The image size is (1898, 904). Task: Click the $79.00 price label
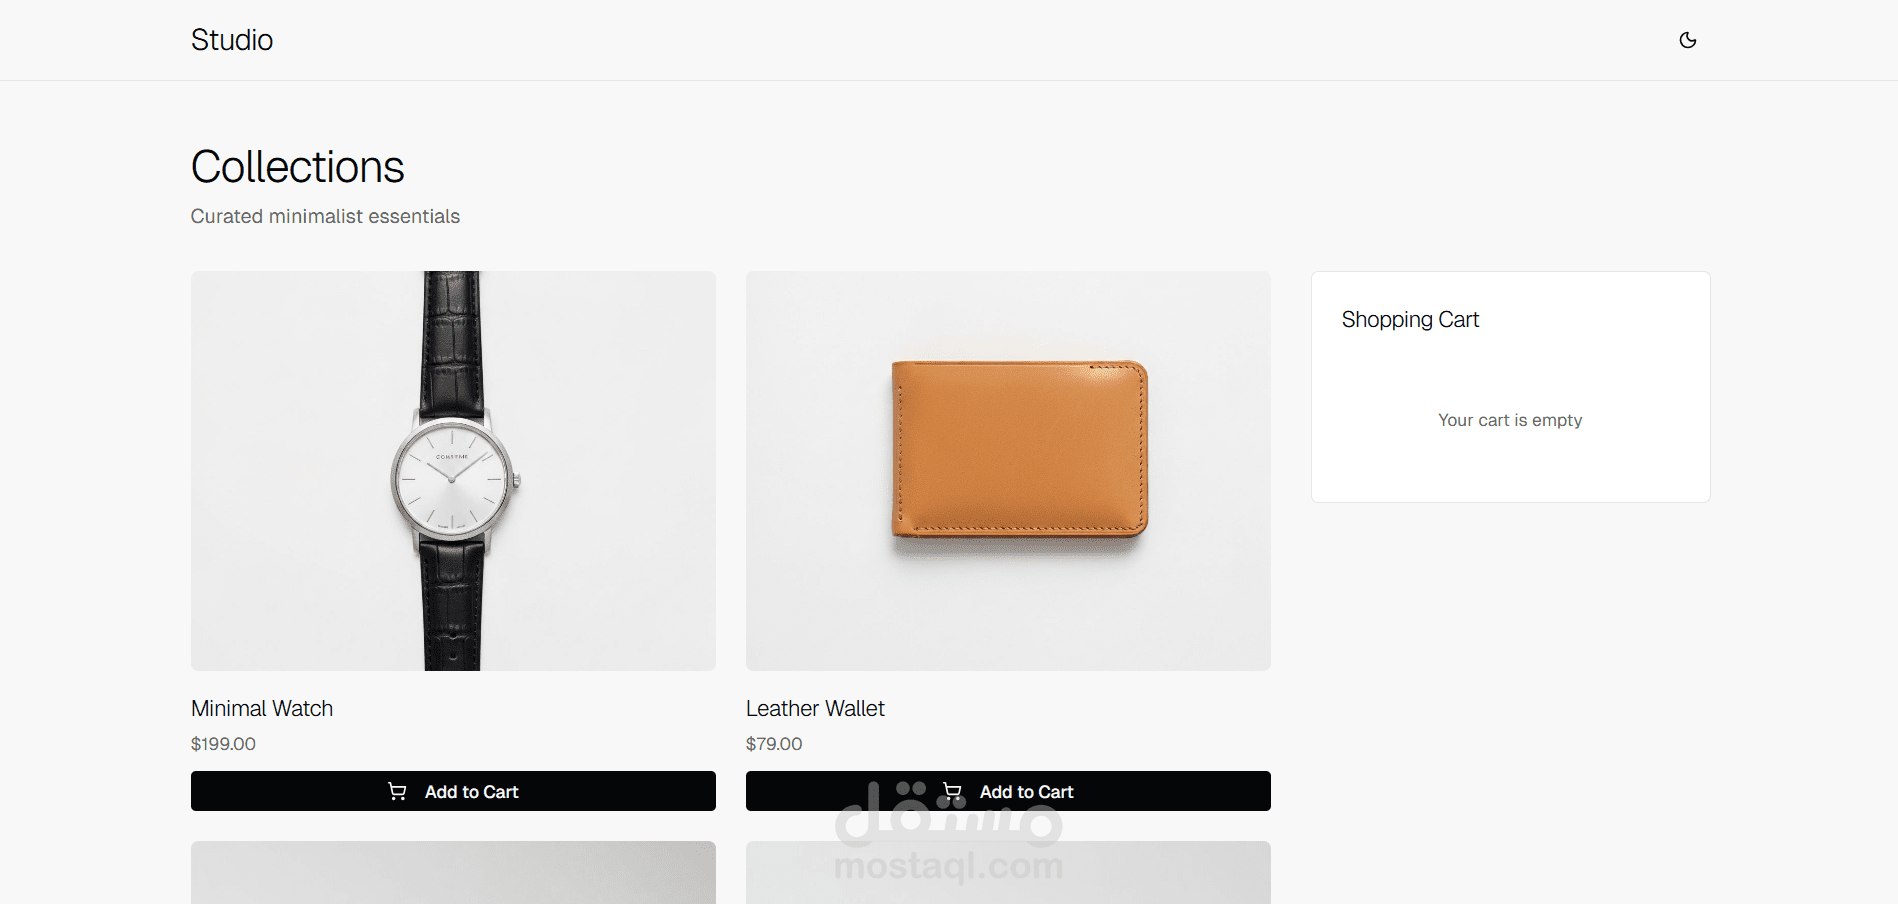tap(774, 744)
